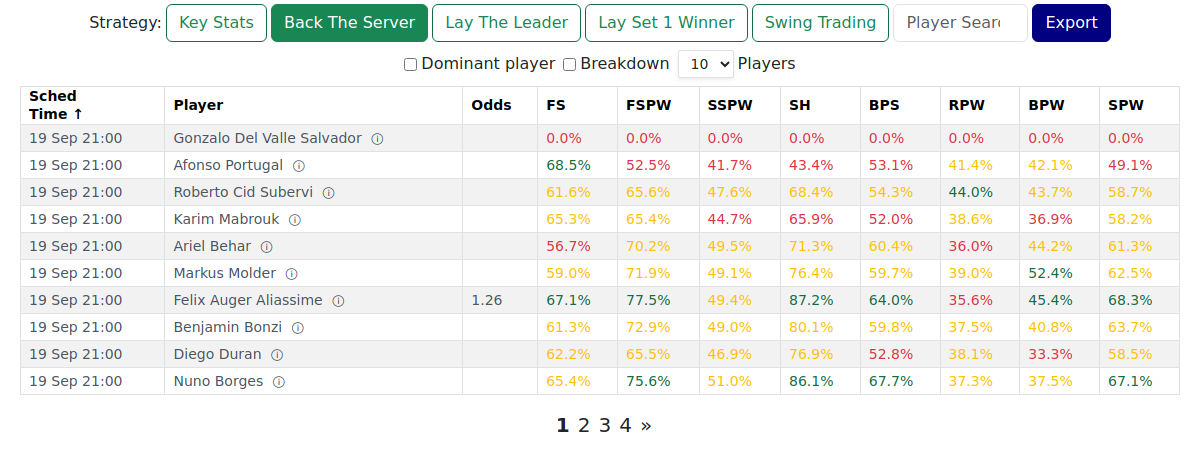1200x451 pixels.
Task: Click the Export button
Action: click(1071, 22)
